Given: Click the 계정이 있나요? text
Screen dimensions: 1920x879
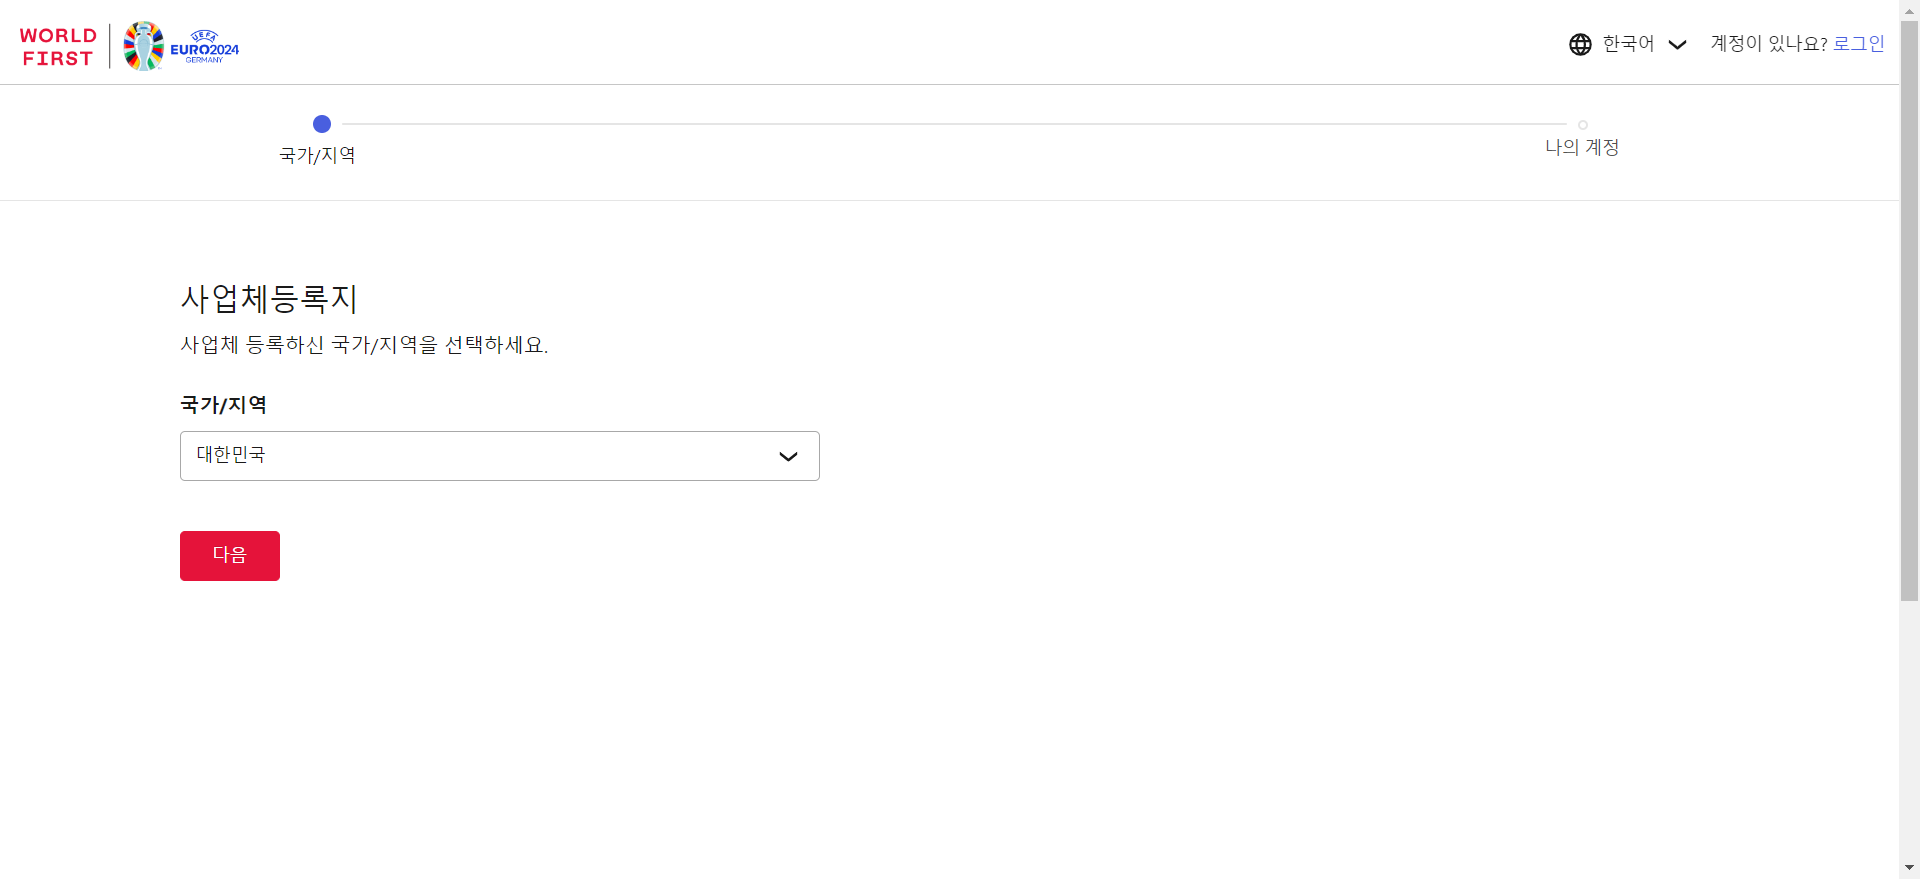Looking at the screenshot, I should [1768, 44].
